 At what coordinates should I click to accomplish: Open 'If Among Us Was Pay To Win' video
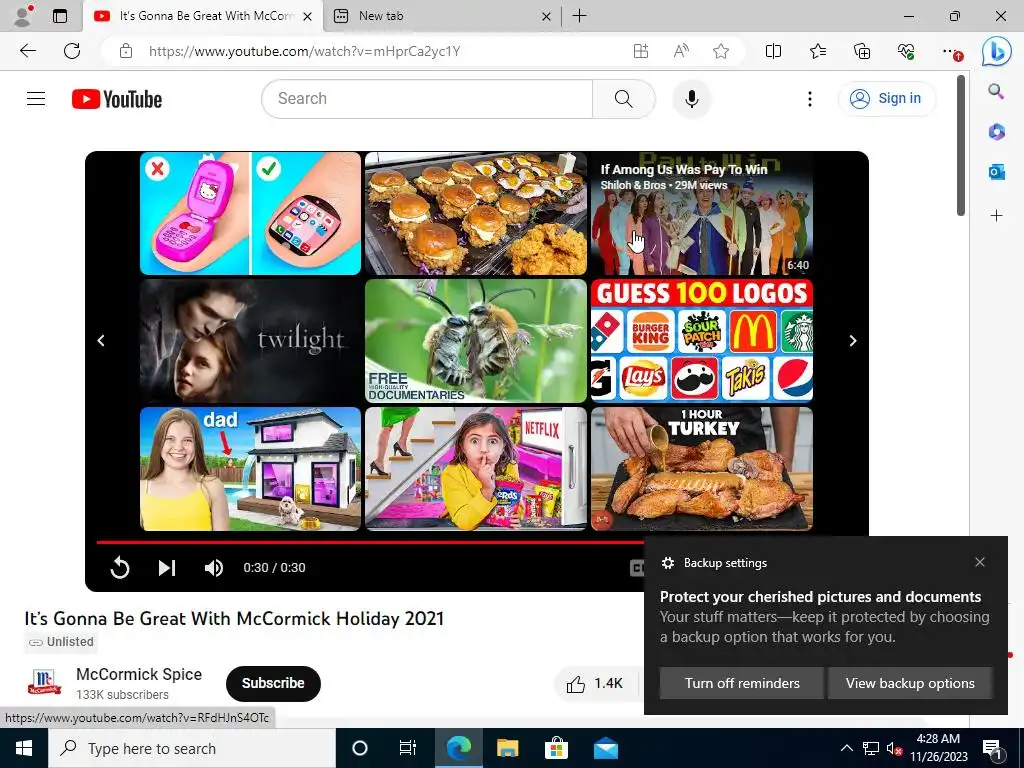[702, 214]
